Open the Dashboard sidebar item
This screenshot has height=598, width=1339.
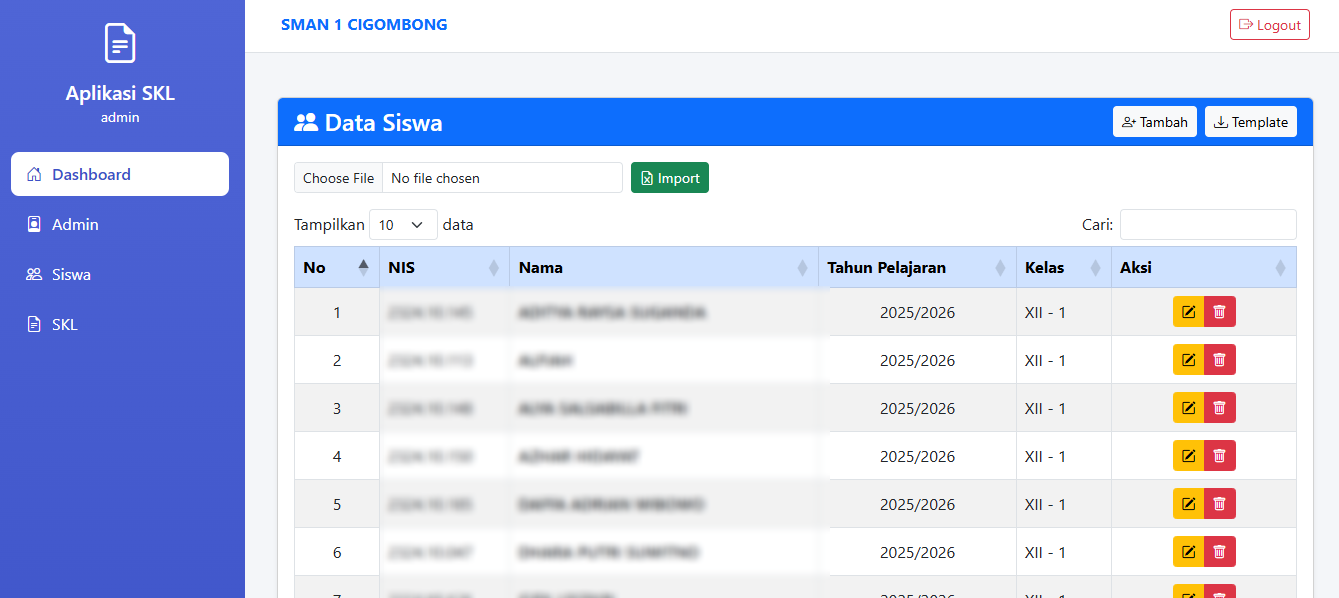click(x=120, y=174)
